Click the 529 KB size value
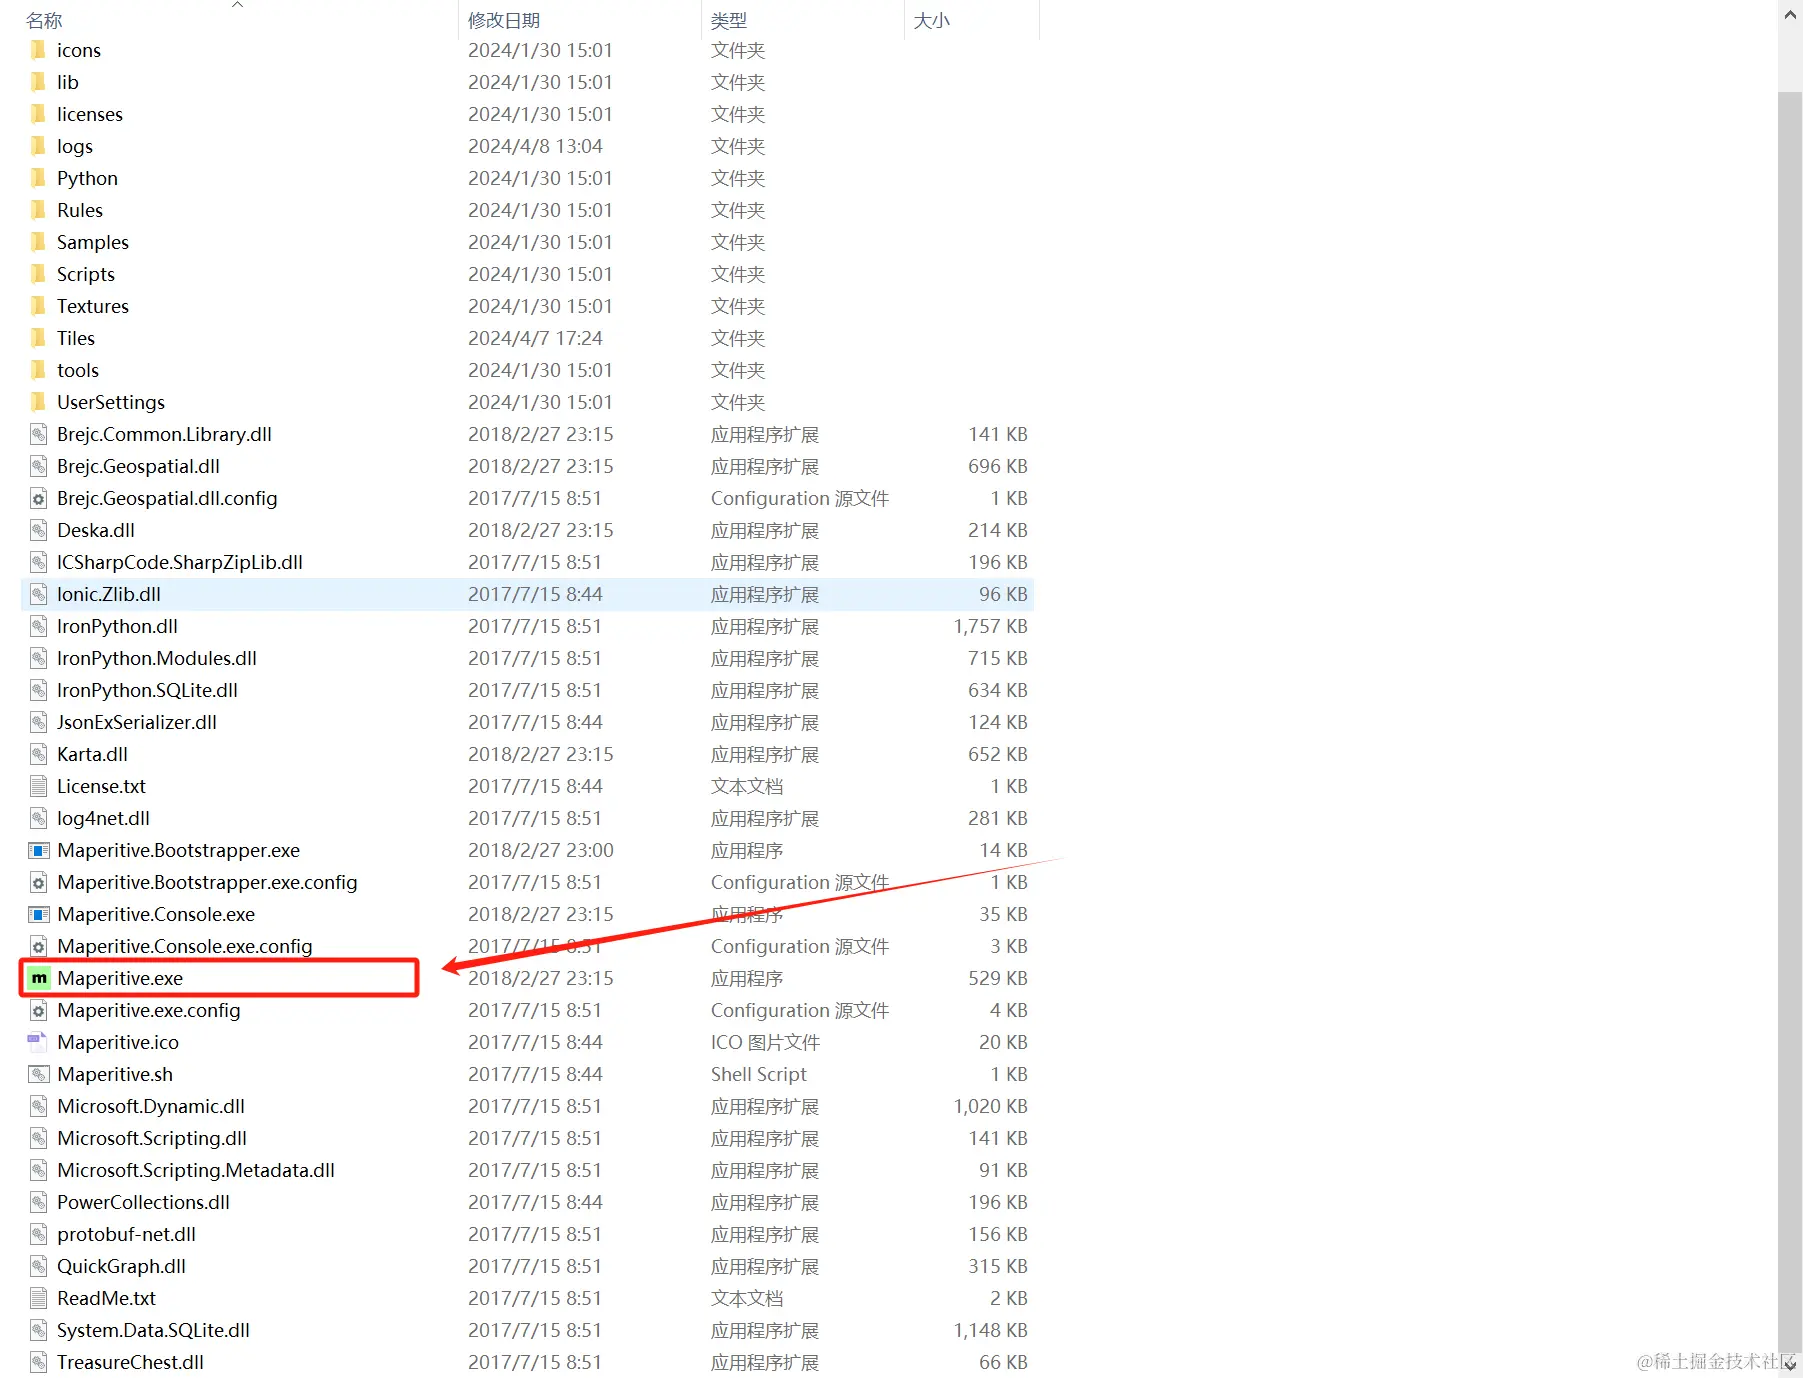This screenshot has height=1378, width=1803. click(998, 978)
